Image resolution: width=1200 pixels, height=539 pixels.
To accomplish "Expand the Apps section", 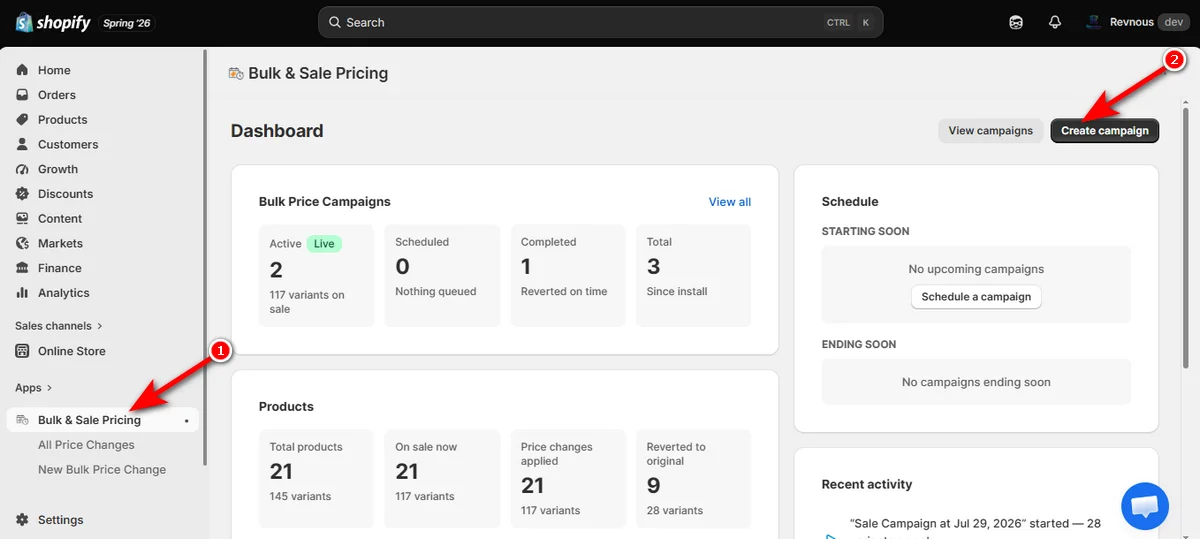I will (x=34, y=388).
